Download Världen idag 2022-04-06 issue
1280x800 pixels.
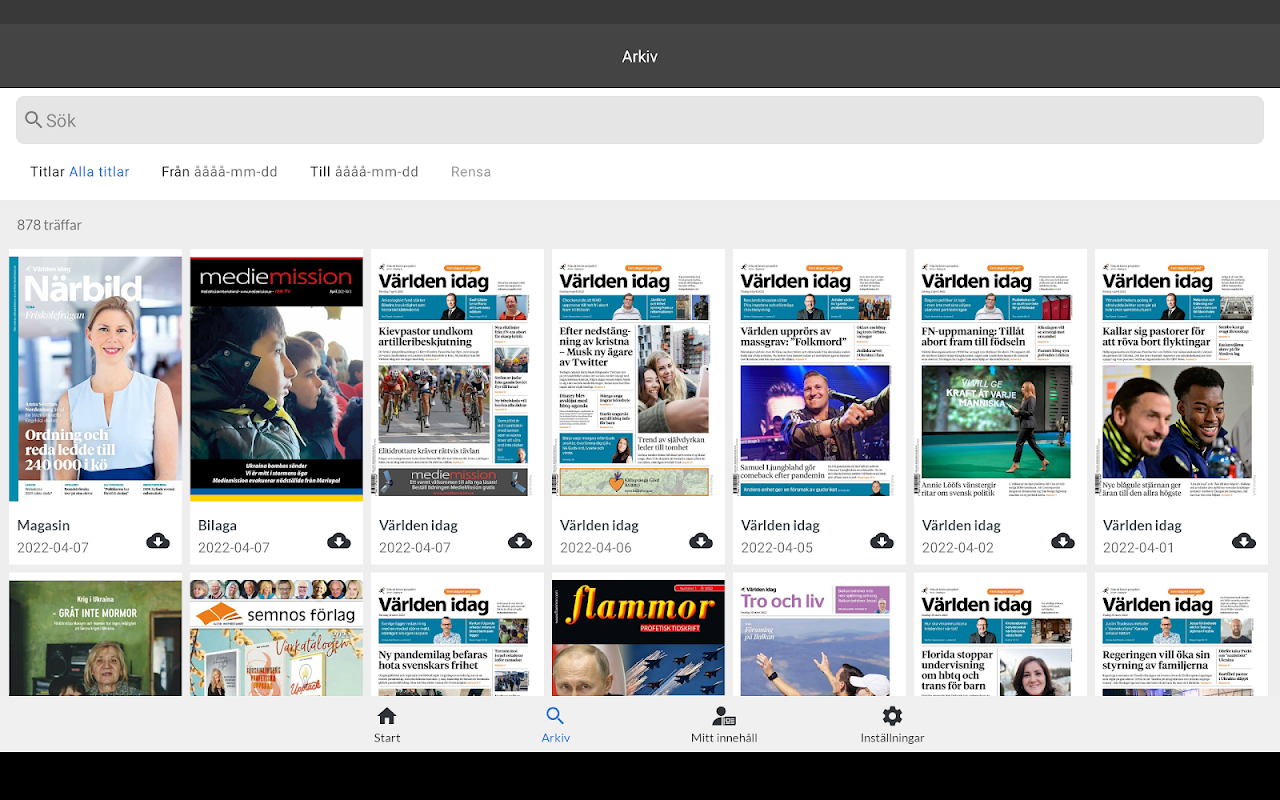point(701,541)
